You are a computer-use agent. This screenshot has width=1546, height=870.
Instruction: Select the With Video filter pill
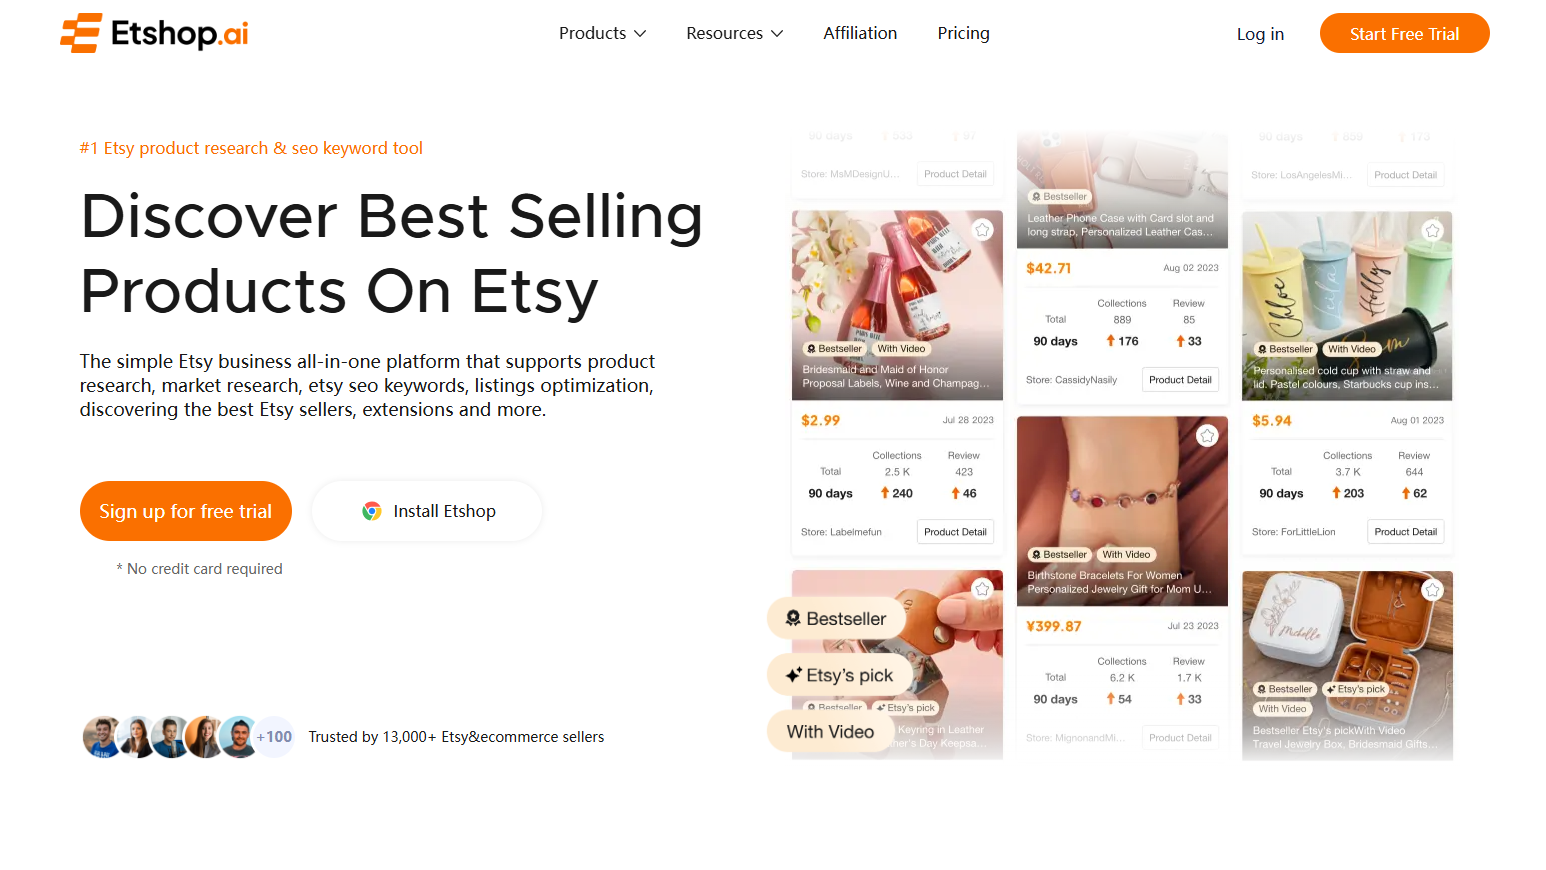tap(831, 731)
